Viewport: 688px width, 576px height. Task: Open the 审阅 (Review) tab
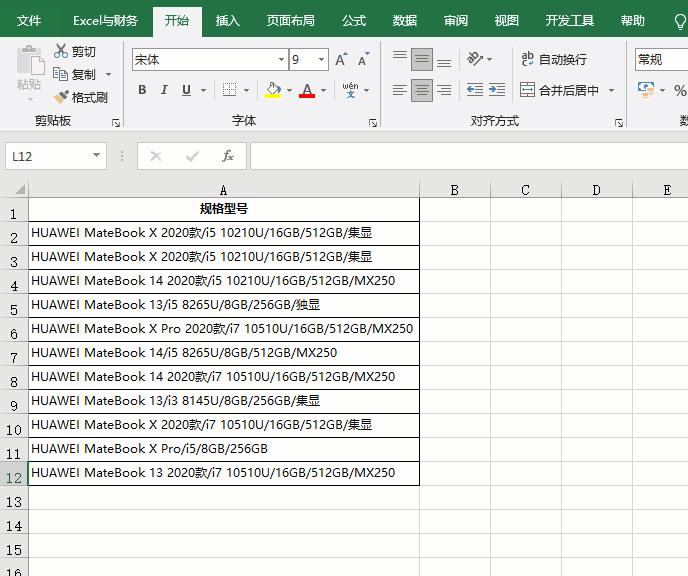[x=455, y=21]
